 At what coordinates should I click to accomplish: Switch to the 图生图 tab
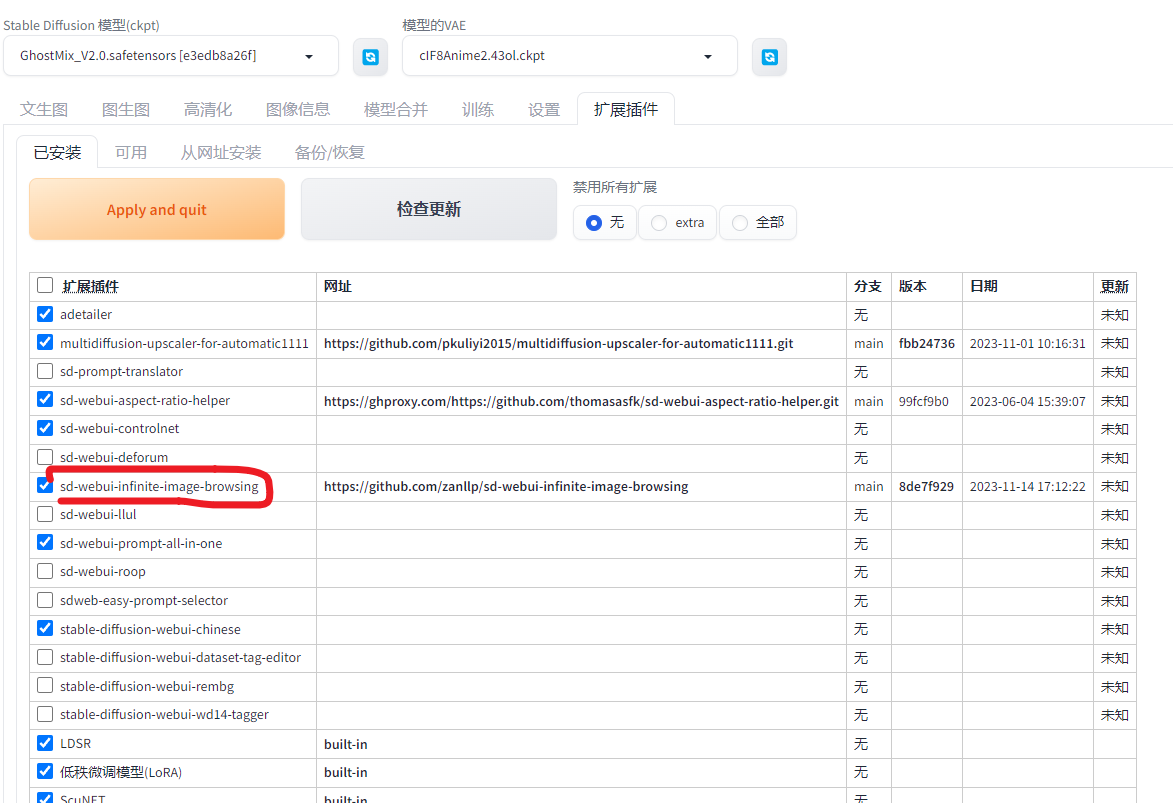point(126,110)
